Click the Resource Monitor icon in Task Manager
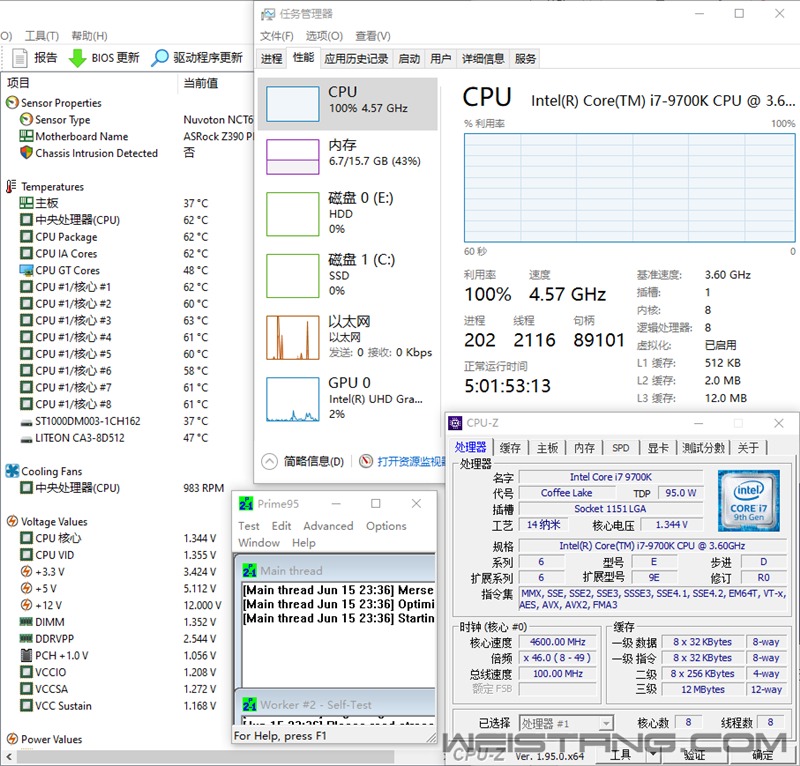800x766 pixels. [366, 461]
